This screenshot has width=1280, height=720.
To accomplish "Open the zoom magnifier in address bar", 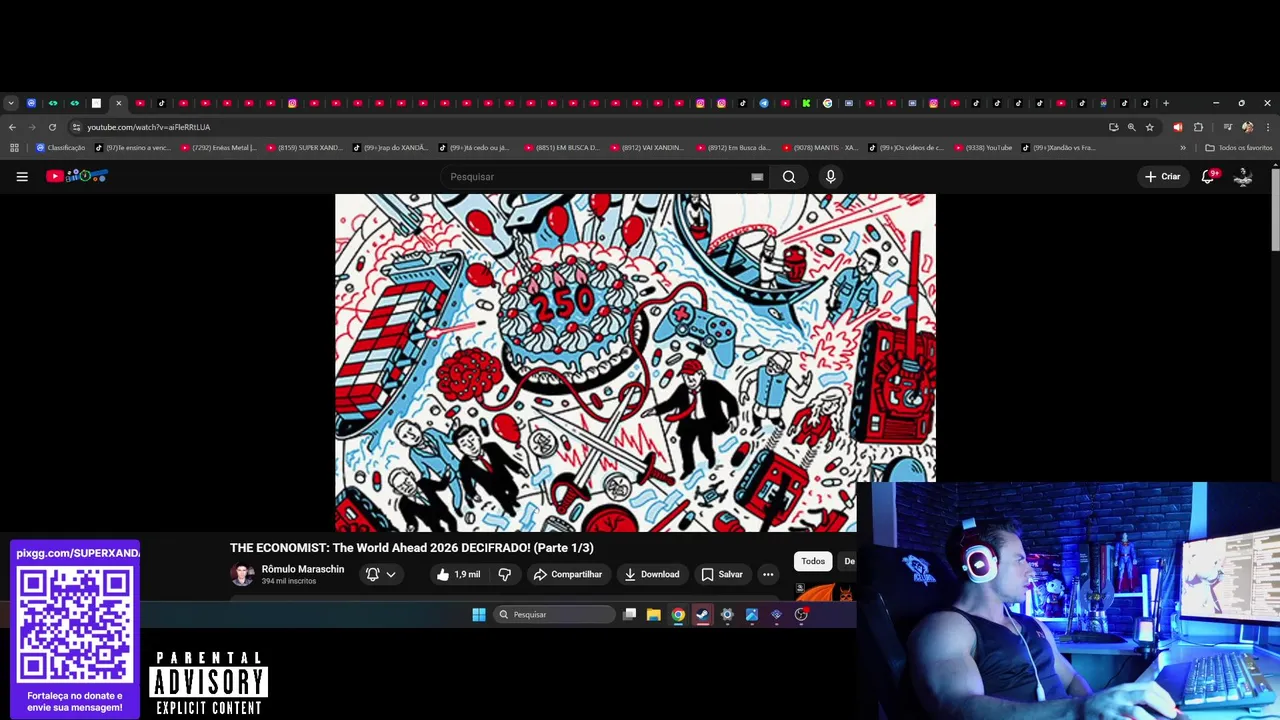I will click(1132, 127).
